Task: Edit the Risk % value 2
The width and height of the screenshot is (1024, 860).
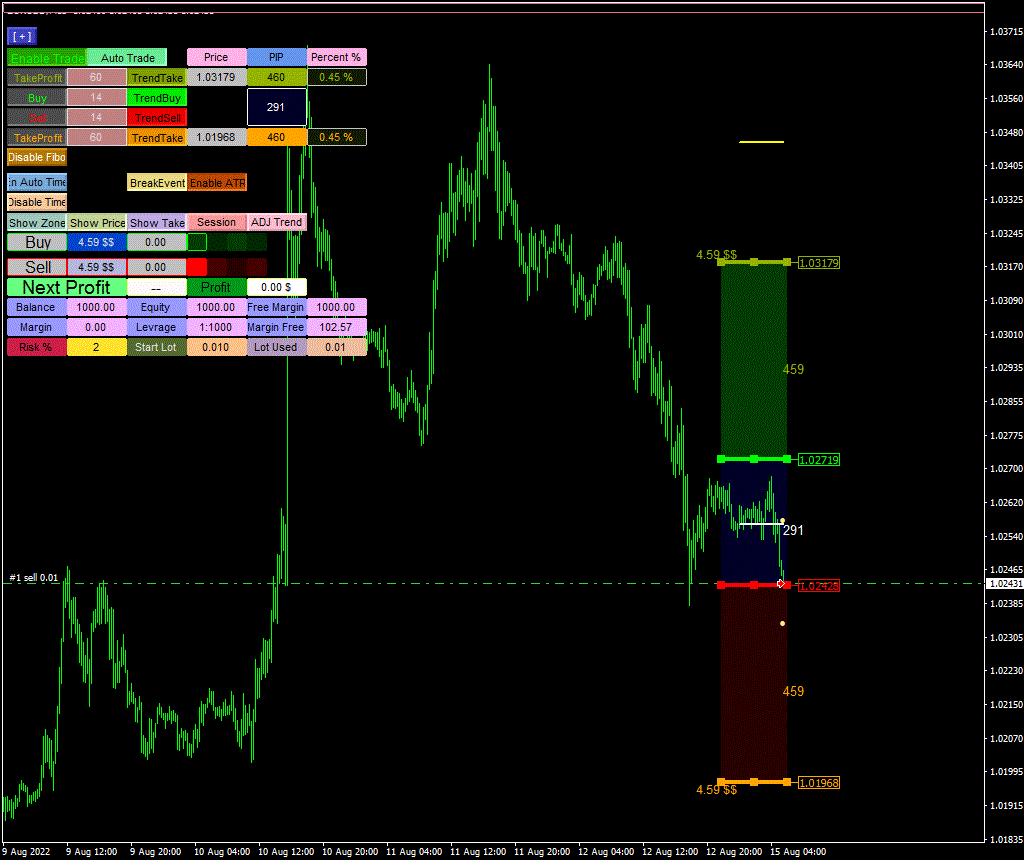Action: [97, 347]
